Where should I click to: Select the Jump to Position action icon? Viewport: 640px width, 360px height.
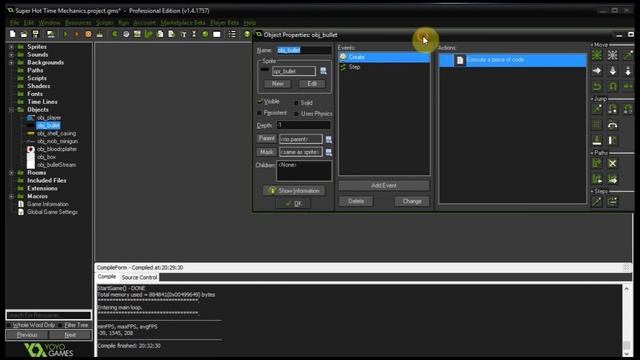click(597, 109)
